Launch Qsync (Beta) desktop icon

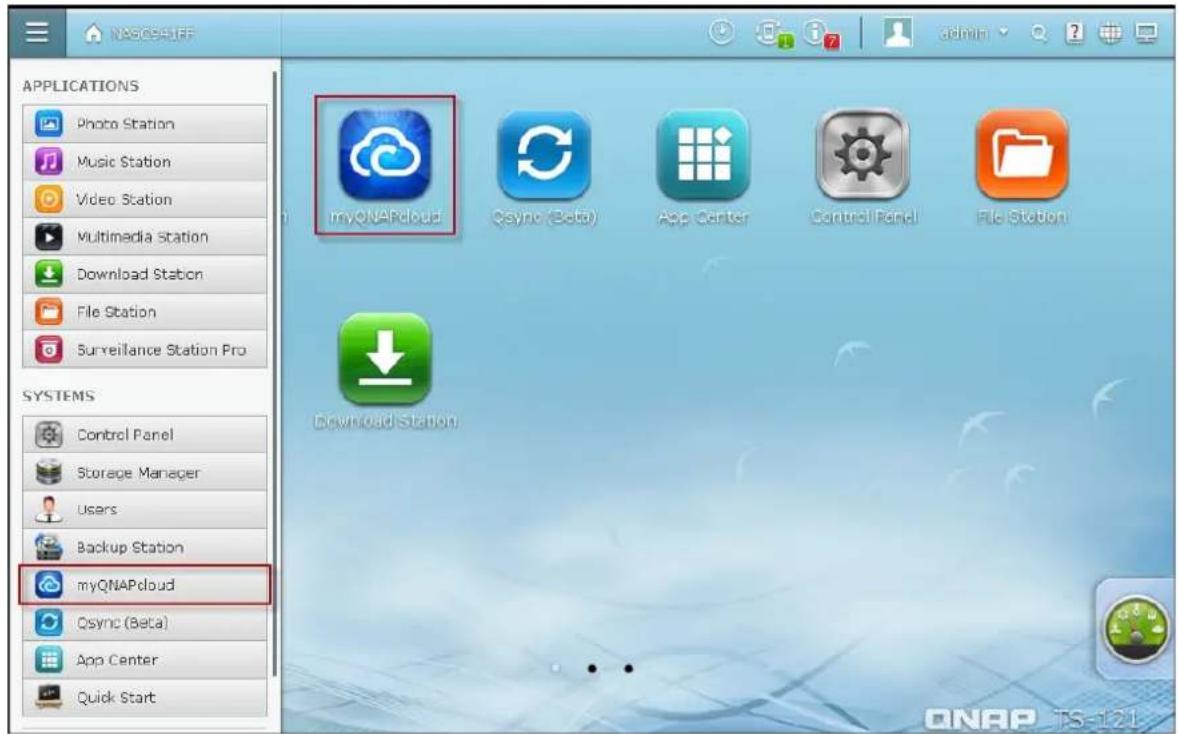[544, 167]
